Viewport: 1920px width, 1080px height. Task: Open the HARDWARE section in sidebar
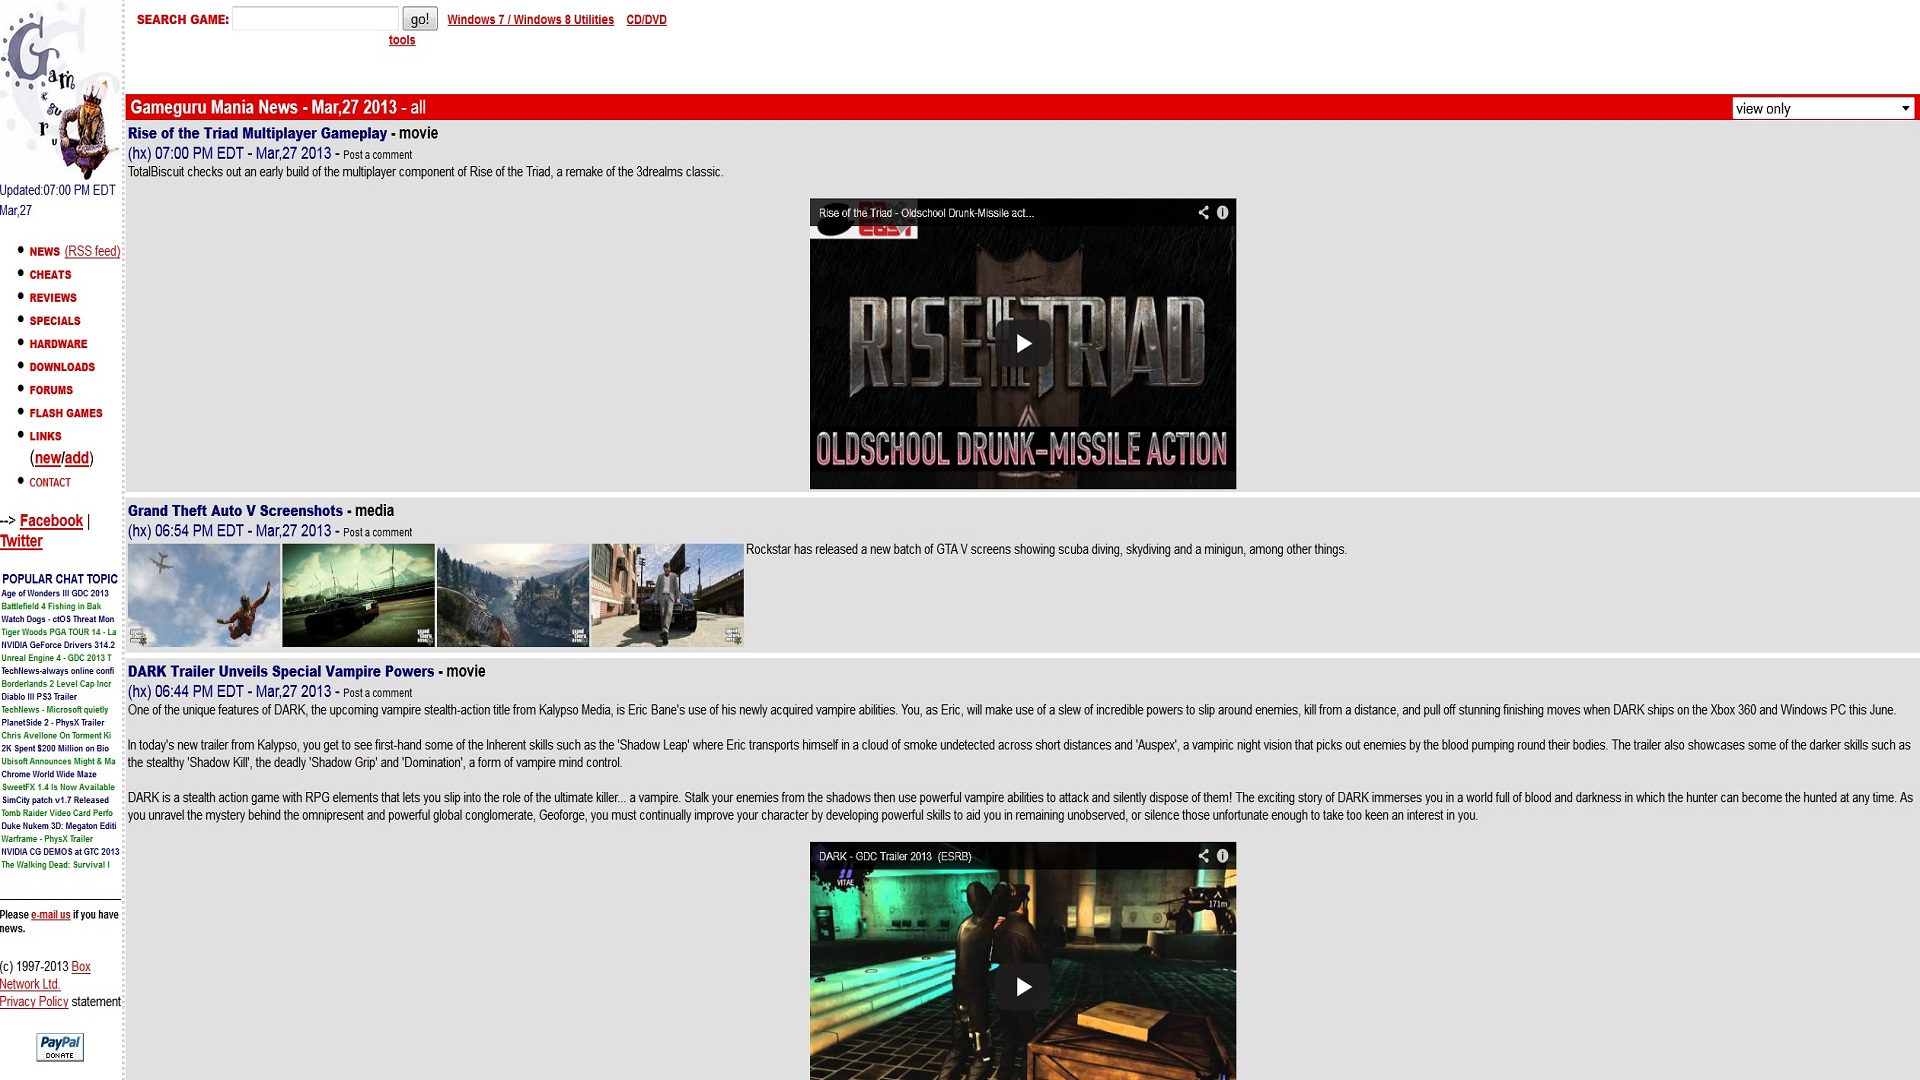click(58, 344)
